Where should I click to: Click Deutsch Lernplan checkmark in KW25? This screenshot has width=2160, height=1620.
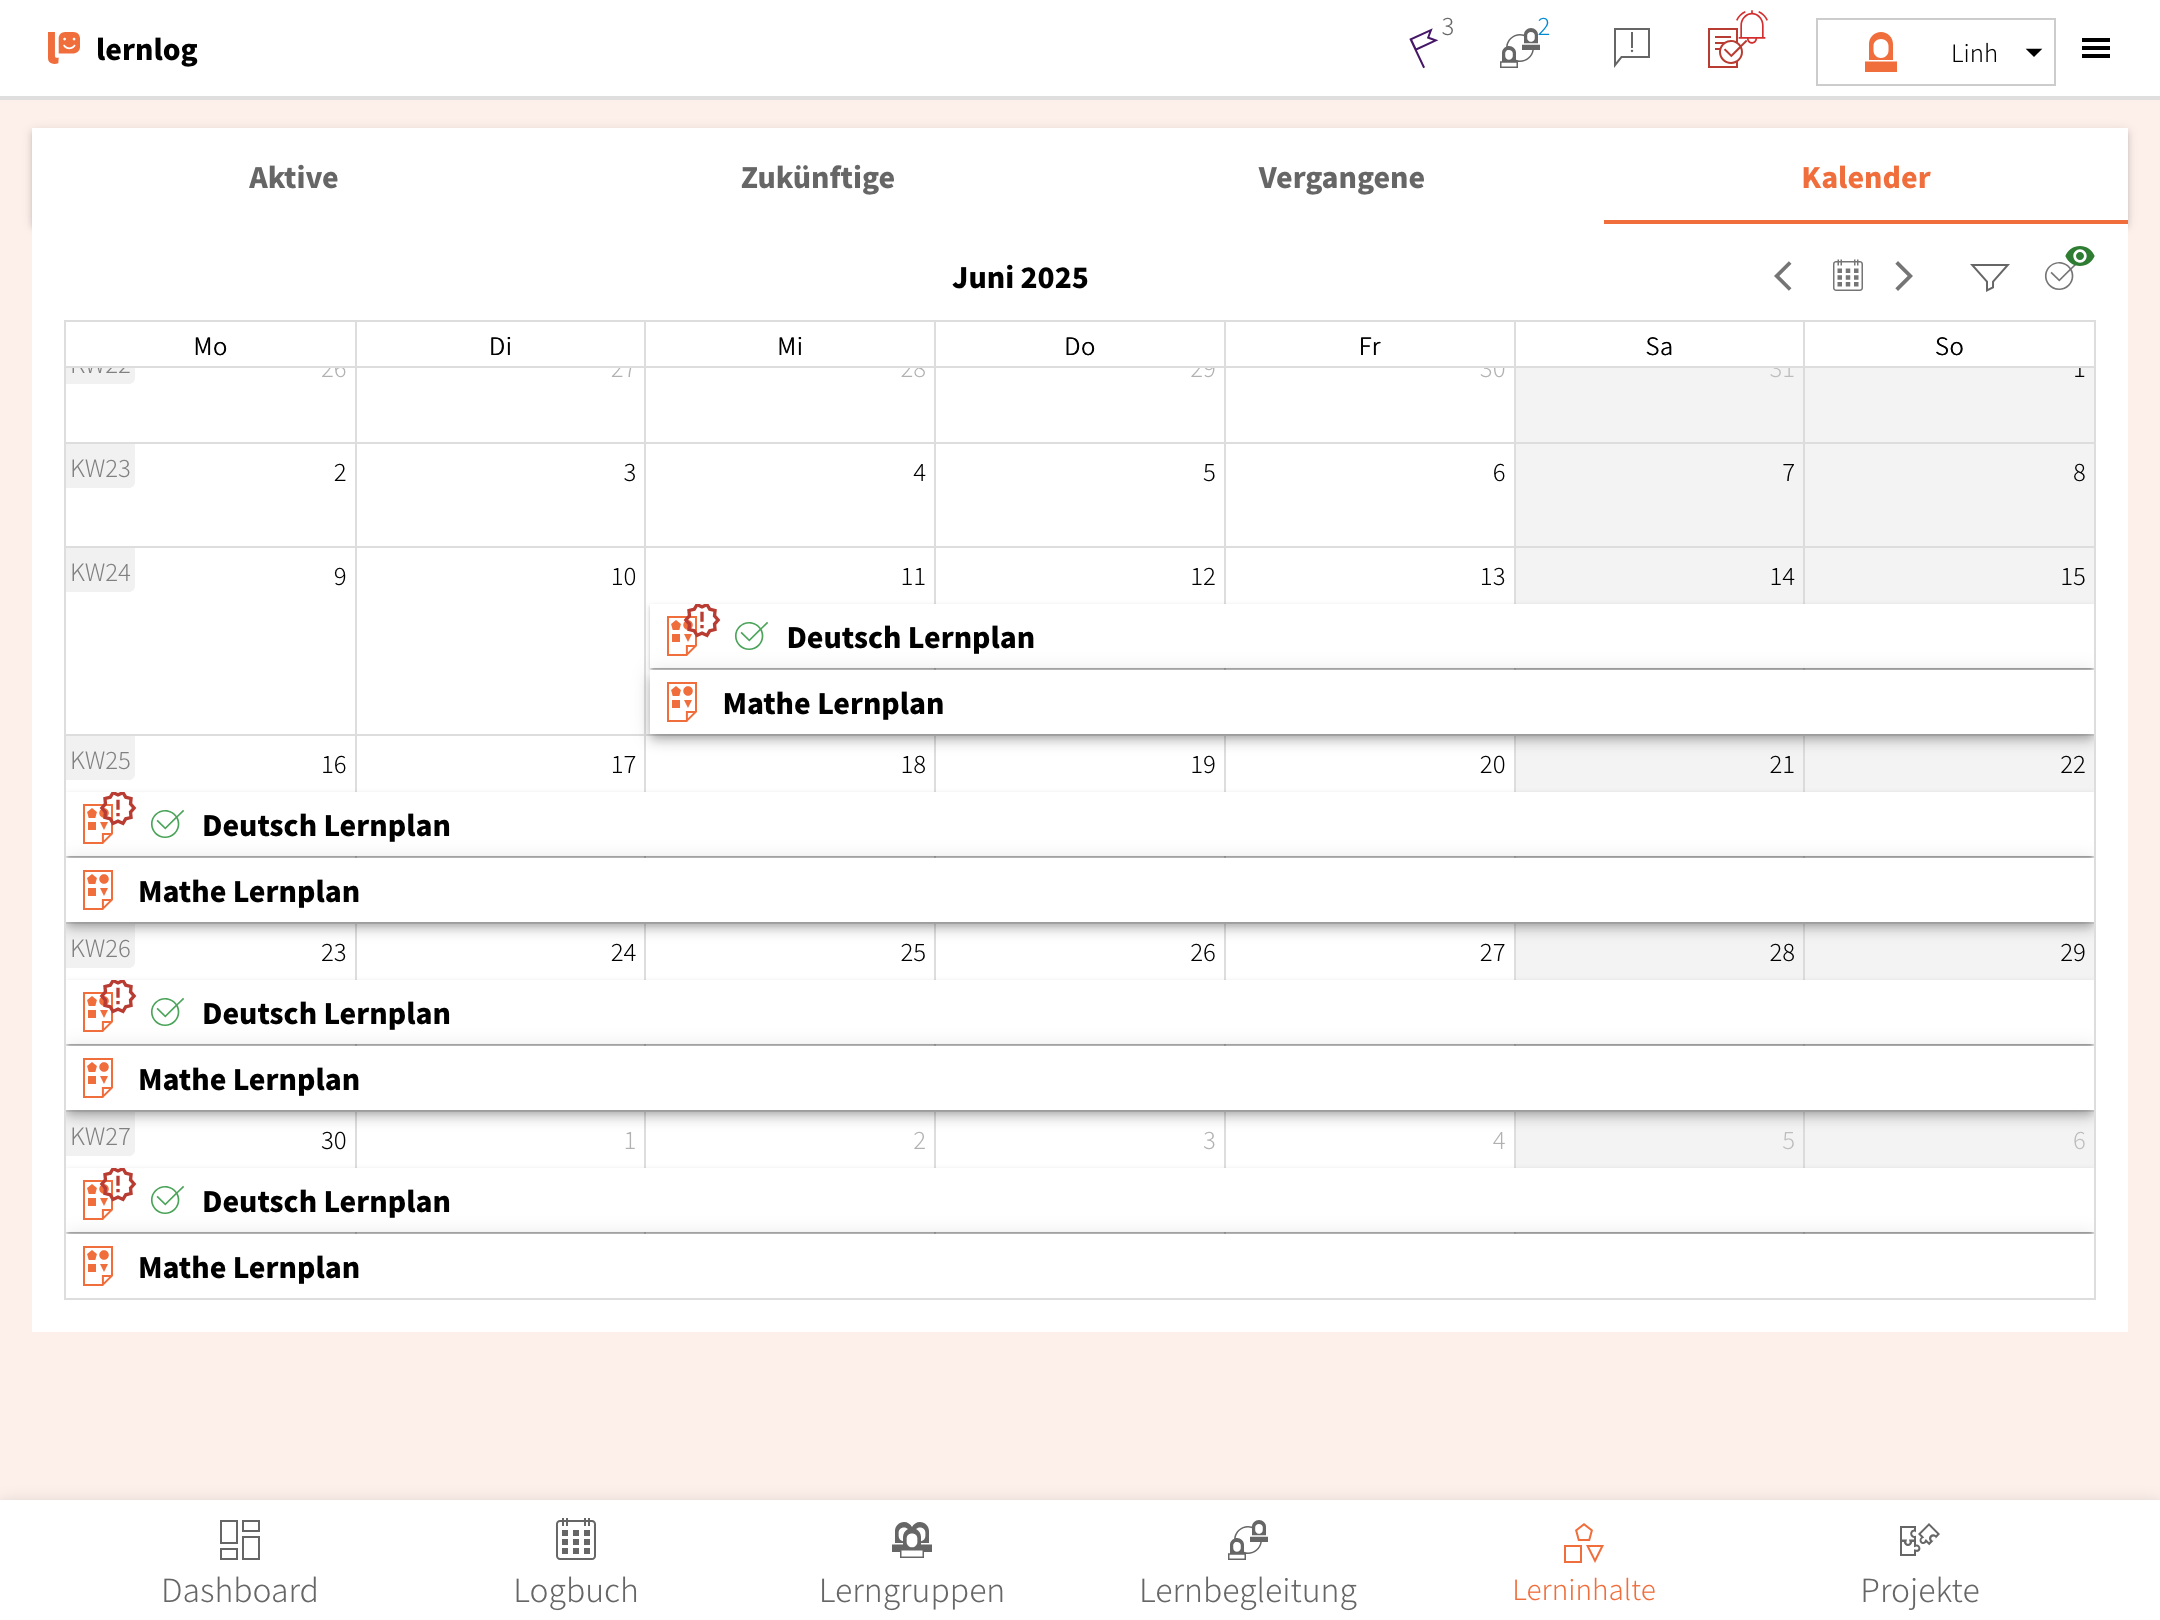click(x=166, y=825)
